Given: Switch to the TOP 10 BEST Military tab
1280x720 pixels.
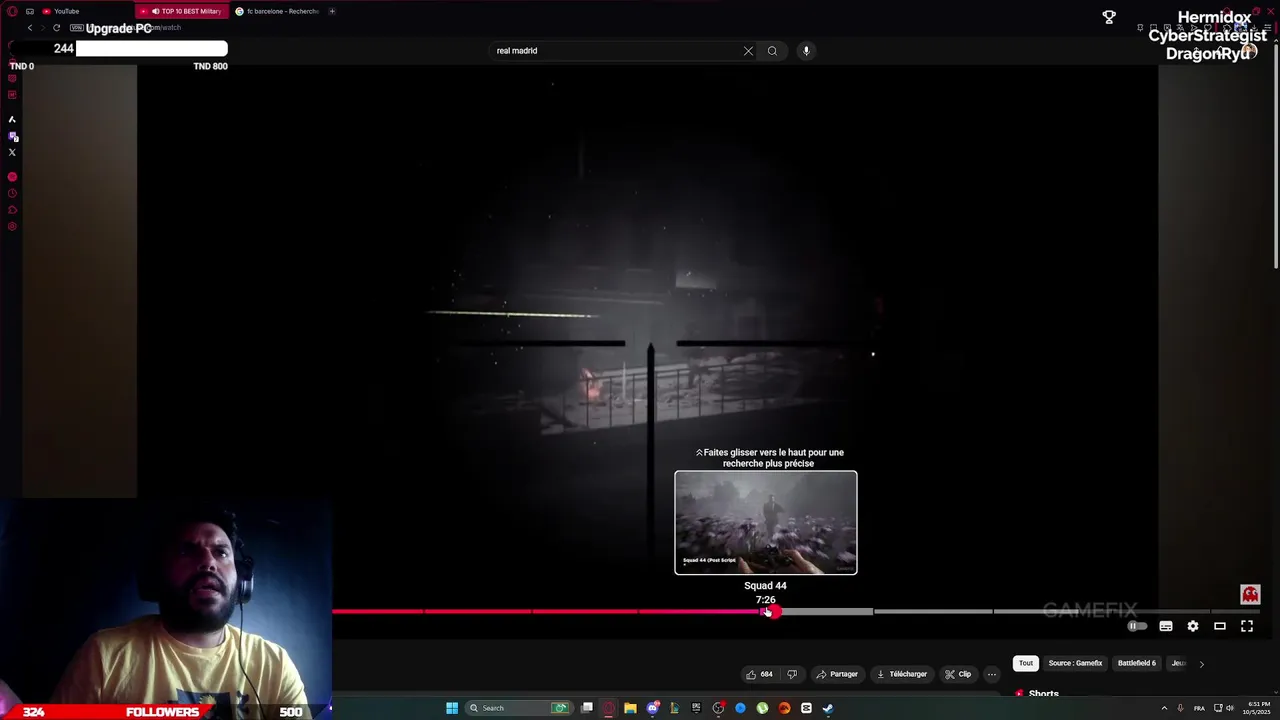Looking at the screenshot, I should [180, 11].
